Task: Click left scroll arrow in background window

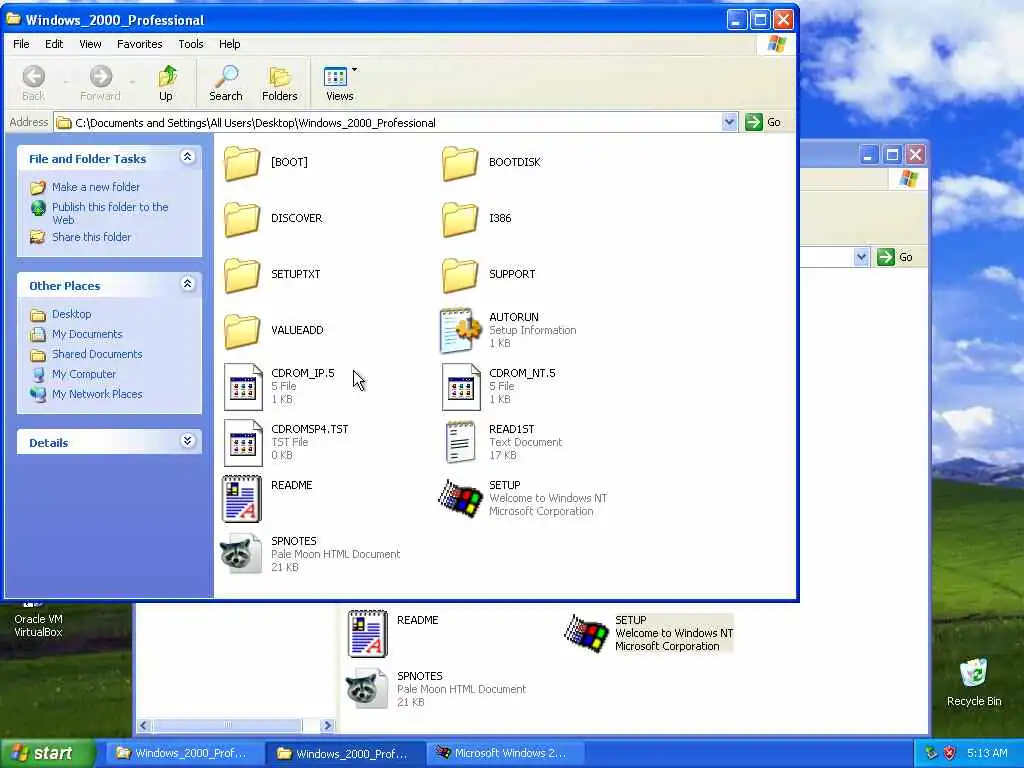Action: tap(144, 726)
